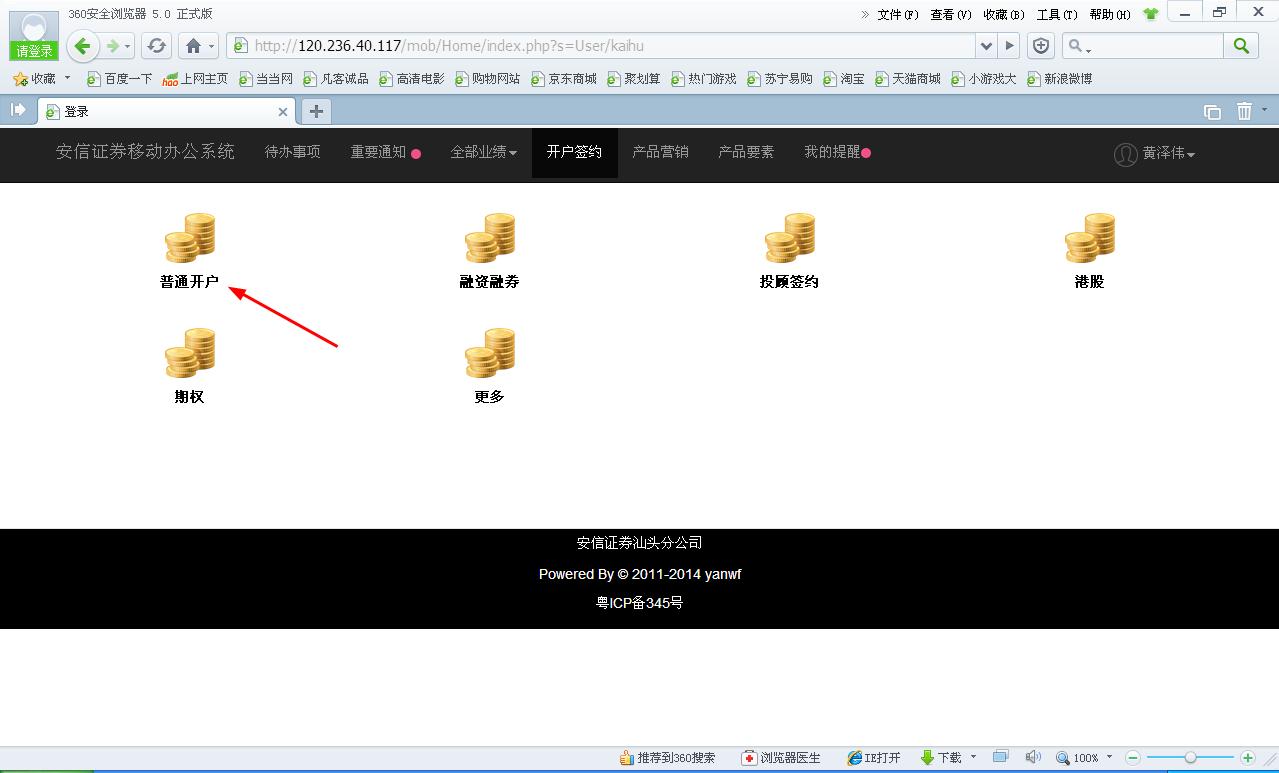Open the 普通开户 coin icon
Screen dimensions: 1279x773
tap(190, 238)
